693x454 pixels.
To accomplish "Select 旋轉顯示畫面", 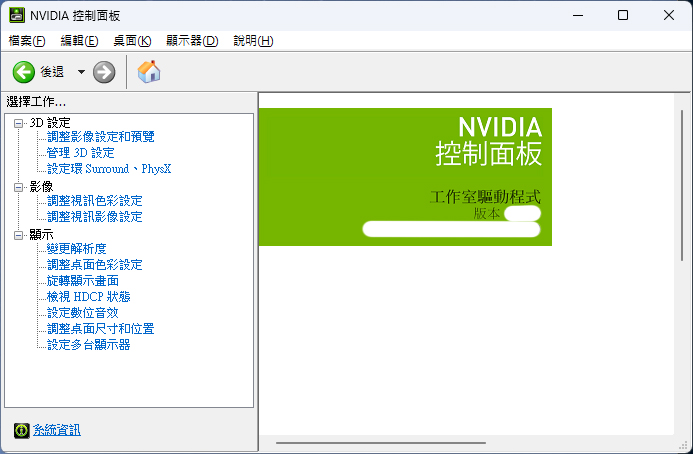I will 83,281.
